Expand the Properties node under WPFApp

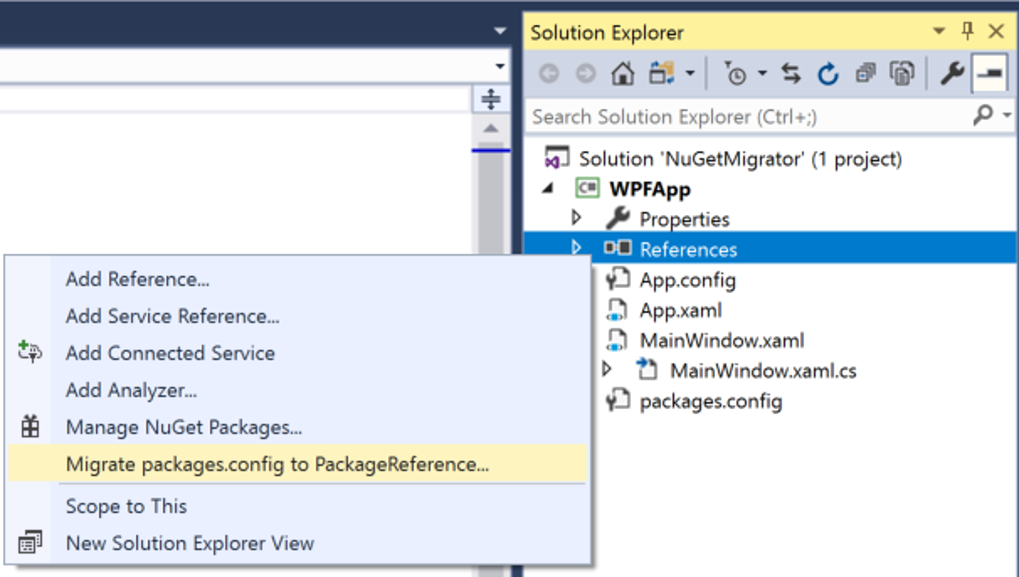[x=577, y=219]
